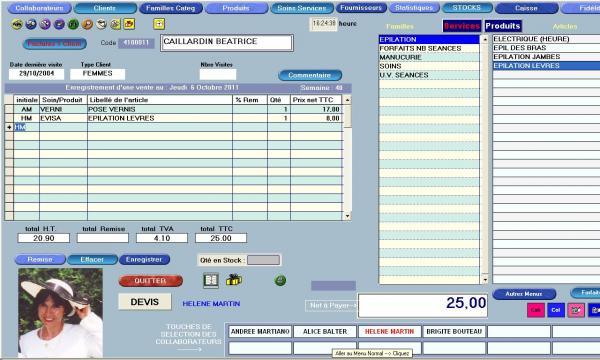Switch to Produits toggle
600x360 pixels.
(503, 26)
